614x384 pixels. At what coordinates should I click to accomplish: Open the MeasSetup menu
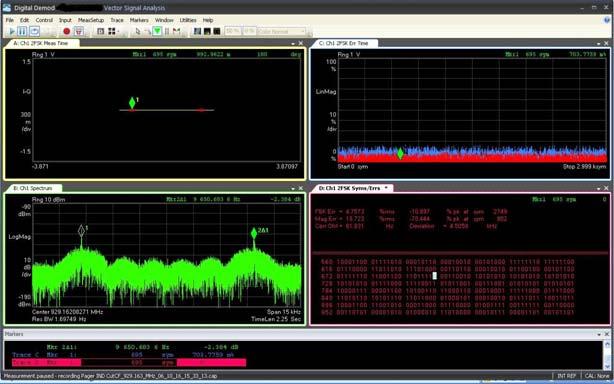pyautogui.click(x=91, y=20)
